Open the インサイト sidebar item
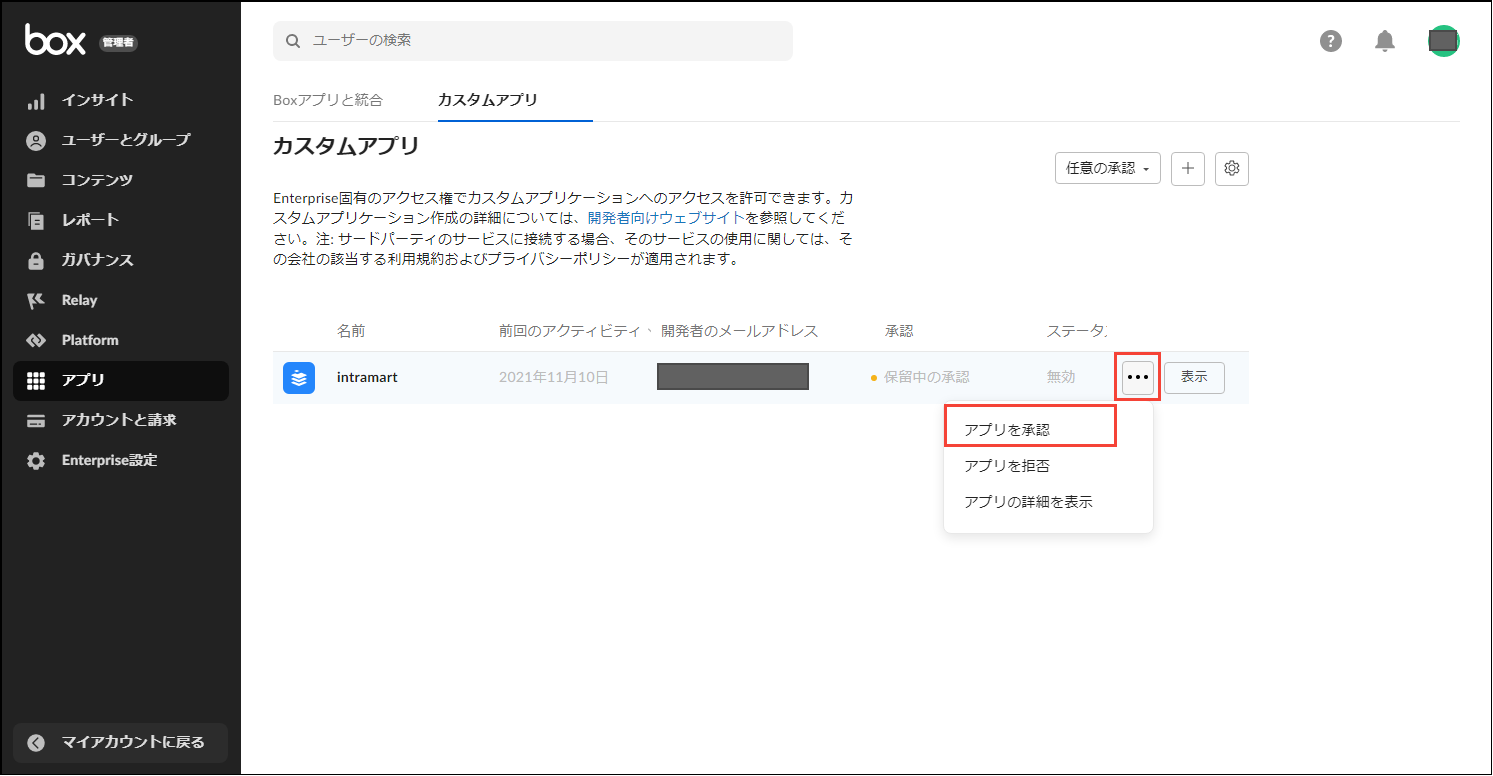 pos(97,100)
